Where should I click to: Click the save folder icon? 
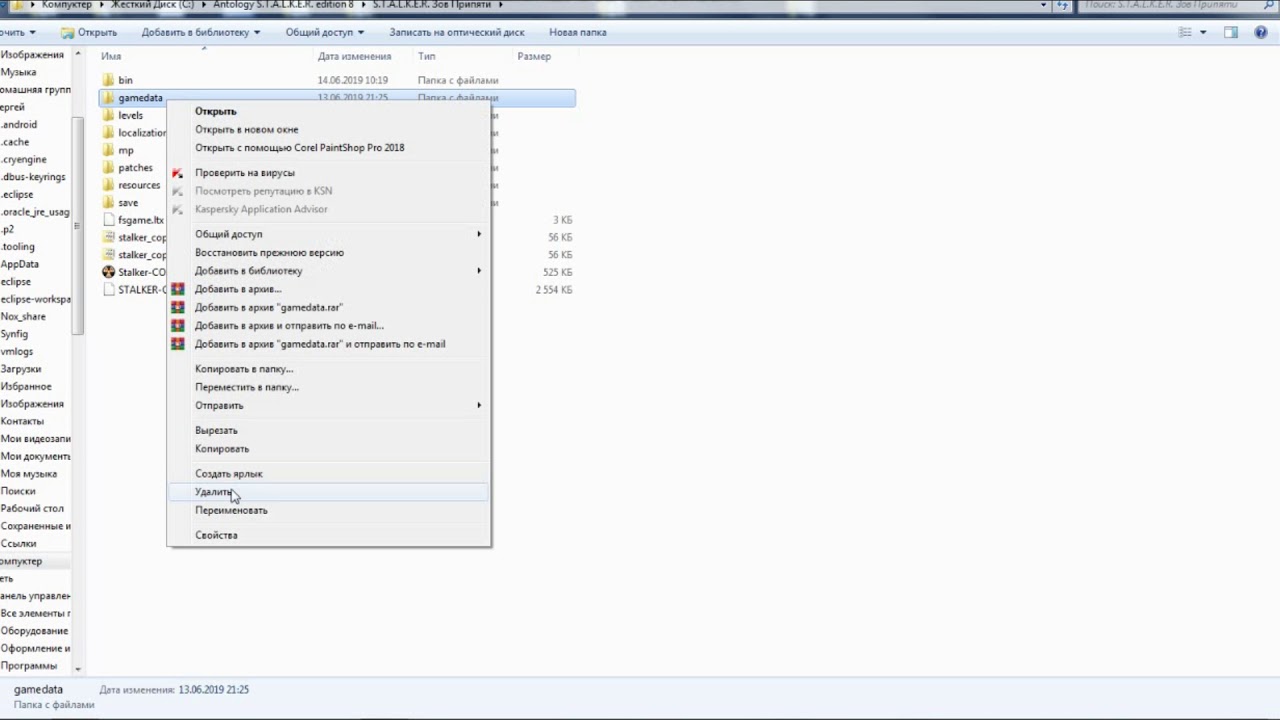pyautogui.click(x=109, y=202)
